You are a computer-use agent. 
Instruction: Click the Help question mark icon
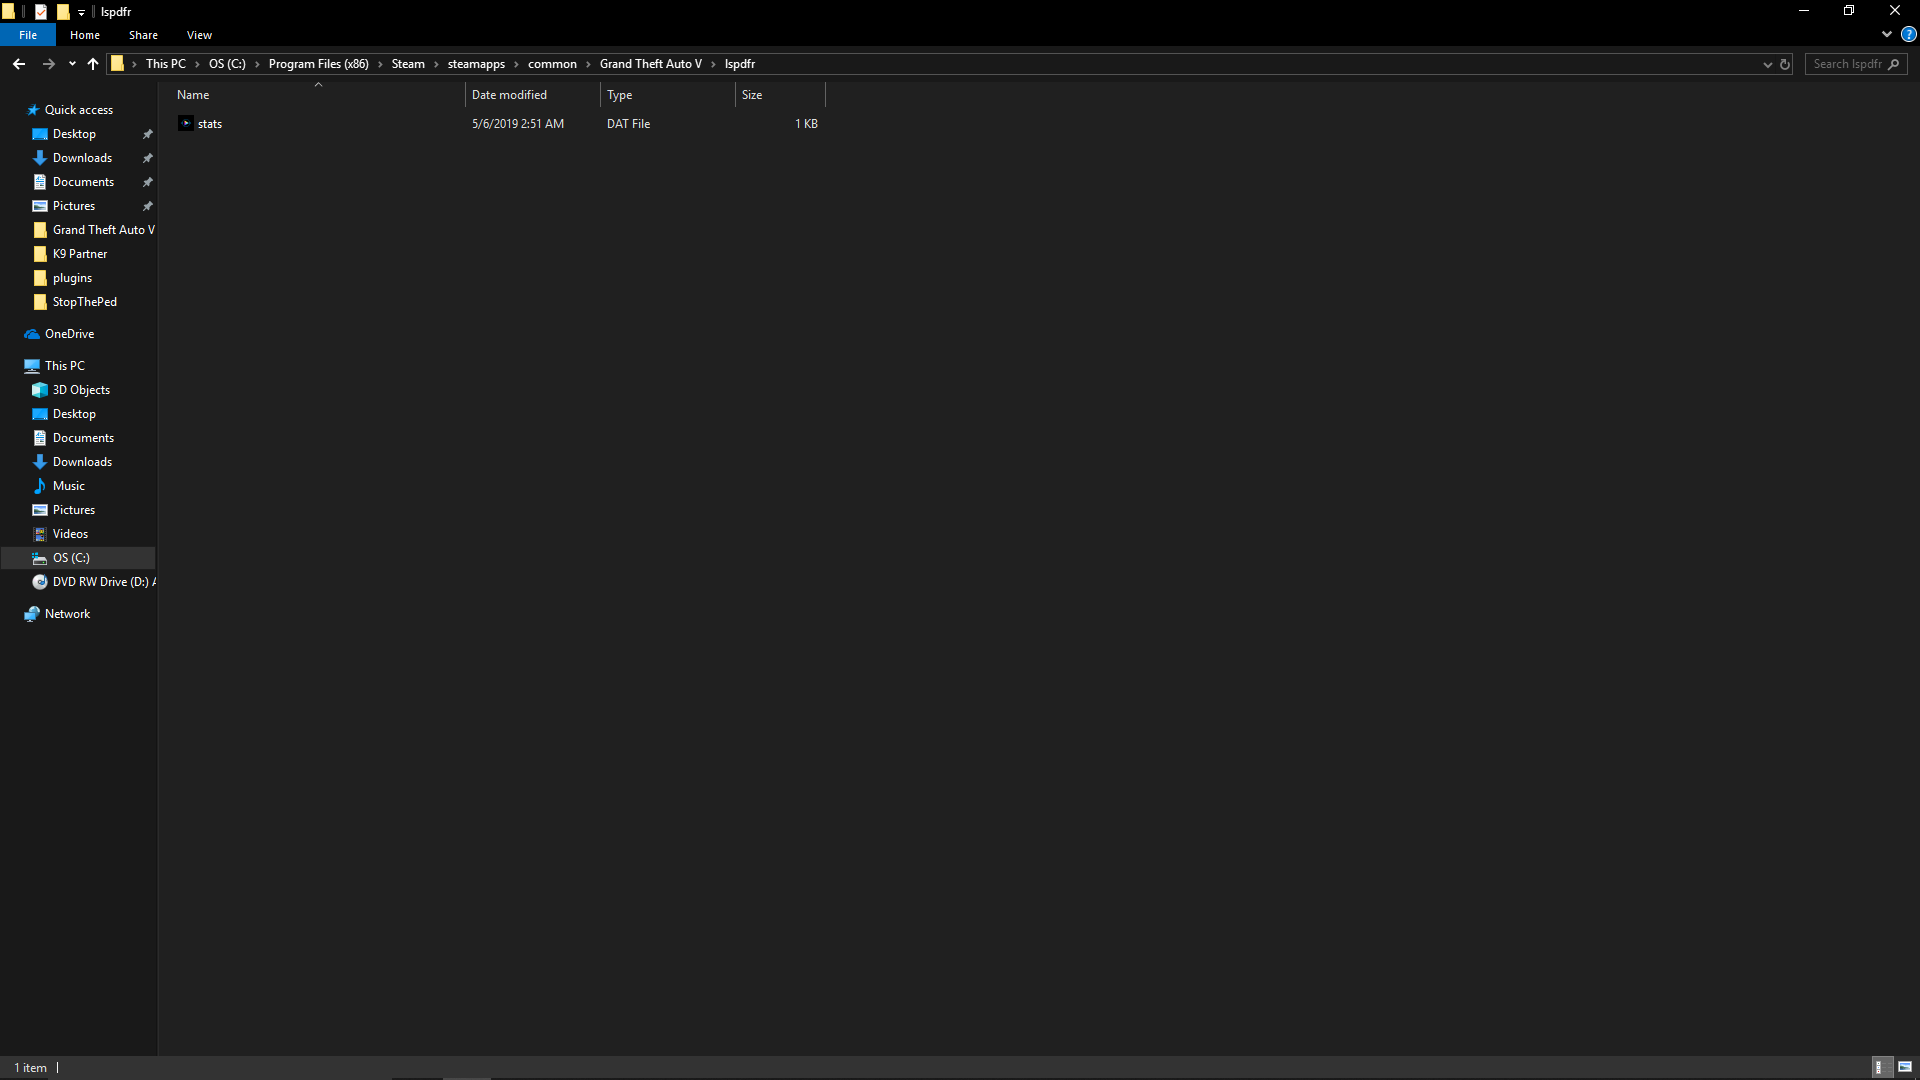point(1908,34)
